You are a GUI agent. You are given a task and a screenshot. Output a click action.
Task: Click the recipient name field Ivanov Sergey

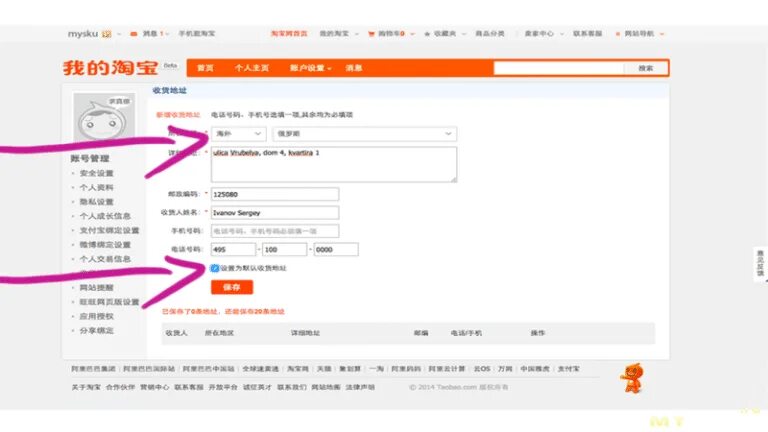coord(275,213)
